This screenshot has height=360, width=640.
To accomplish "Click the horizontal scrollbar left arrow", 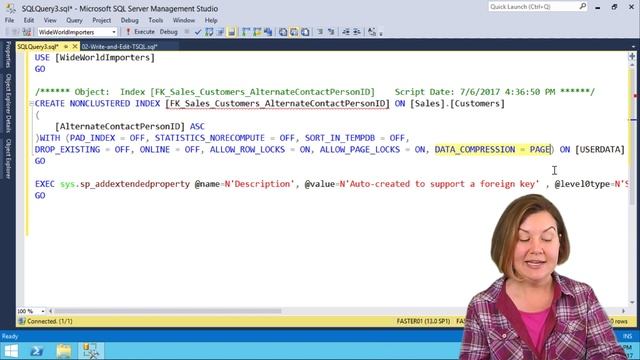I will point(50,311).
